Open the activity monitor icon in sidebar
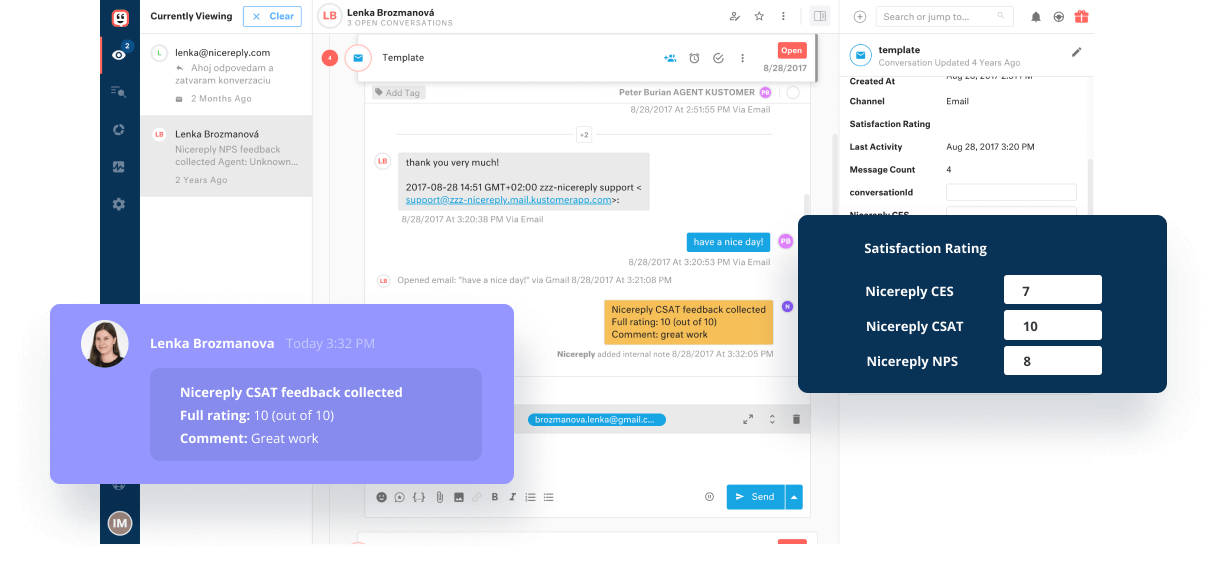 119,167
